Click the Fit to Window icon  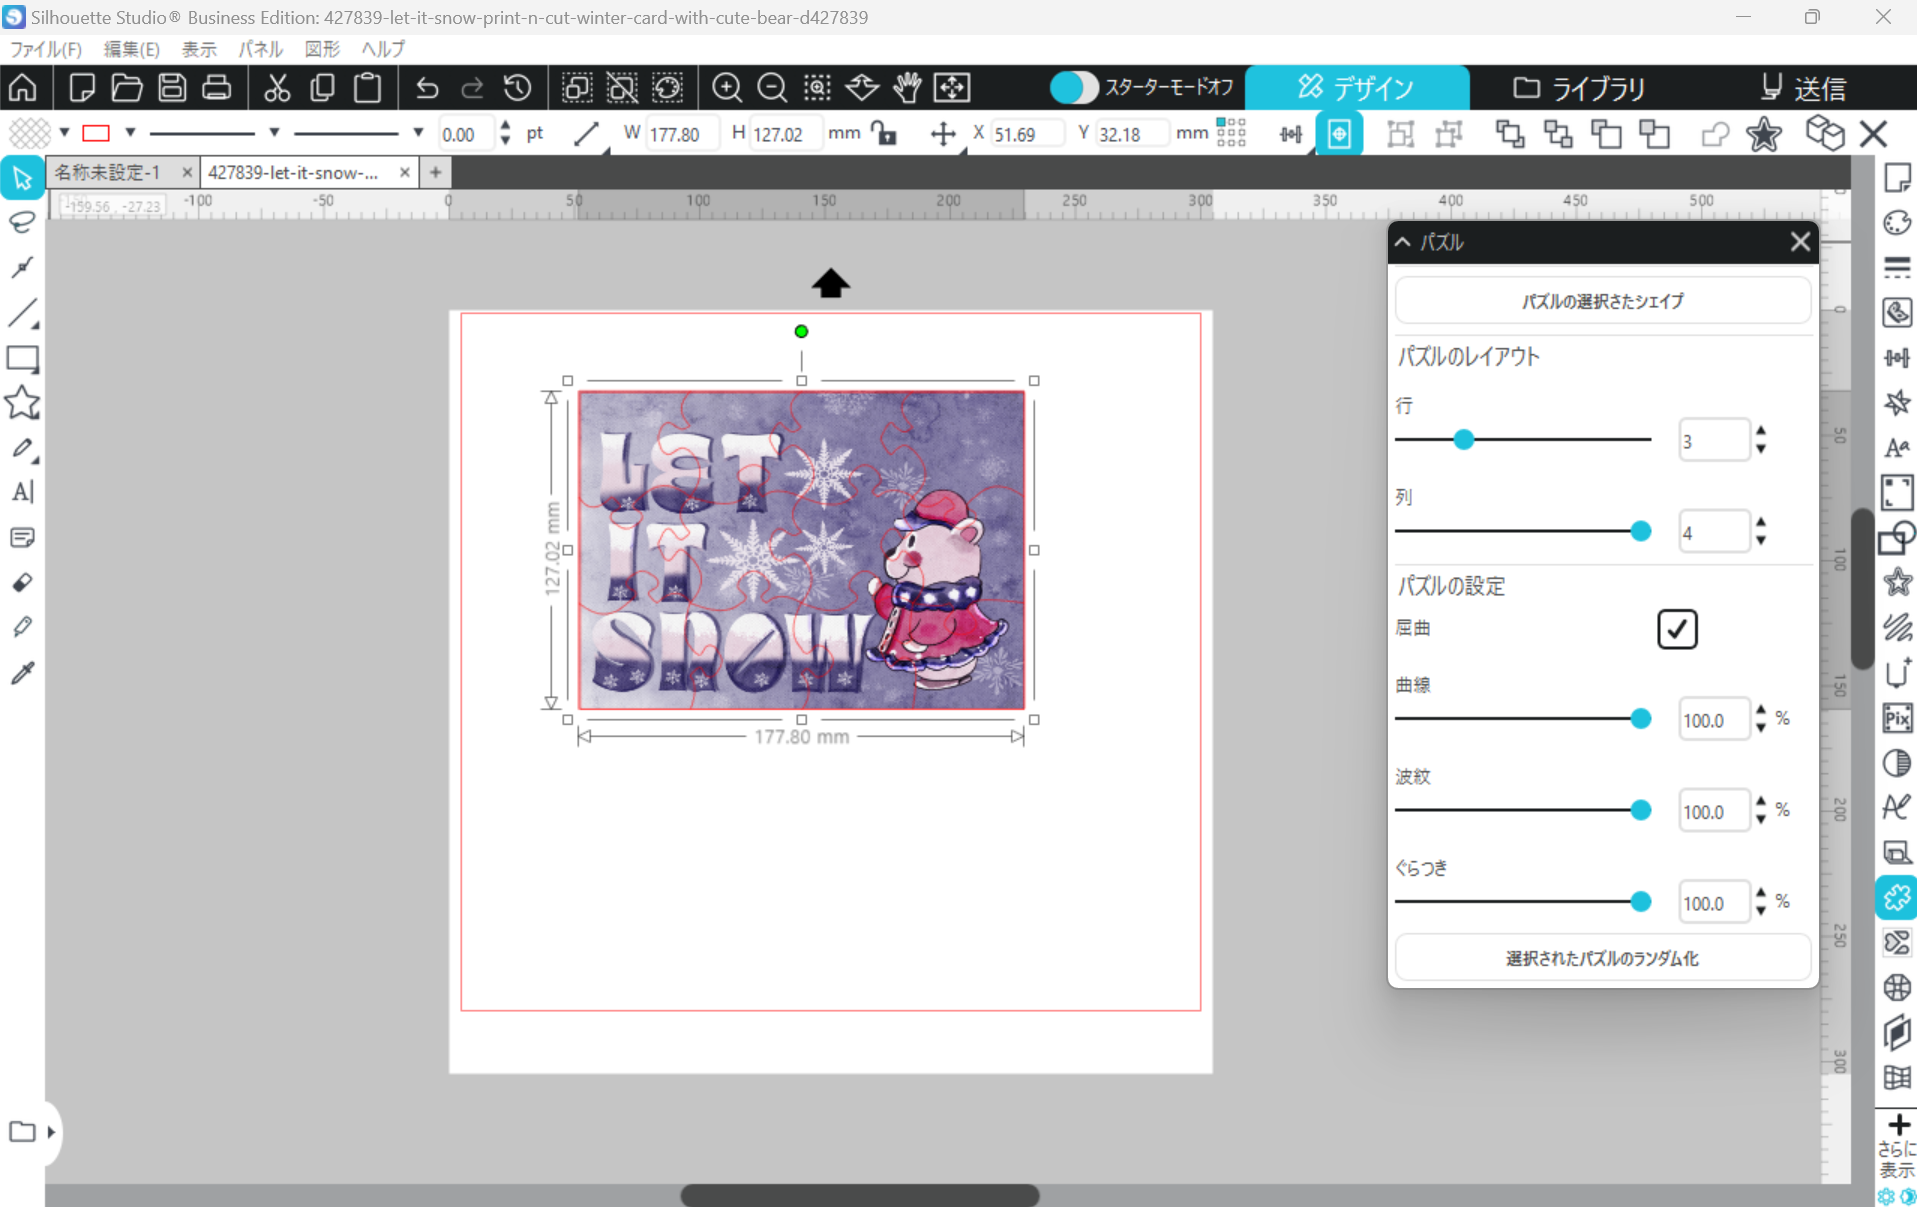point(952,88)
